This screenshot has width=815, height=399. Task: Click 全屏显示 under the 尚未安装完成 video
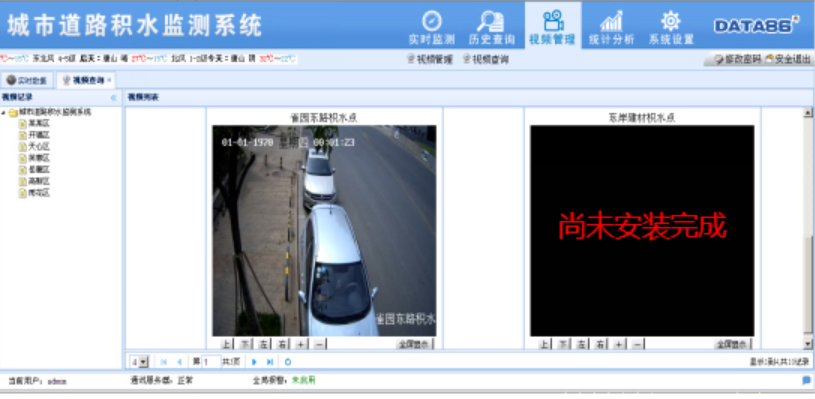coord(732,344)
